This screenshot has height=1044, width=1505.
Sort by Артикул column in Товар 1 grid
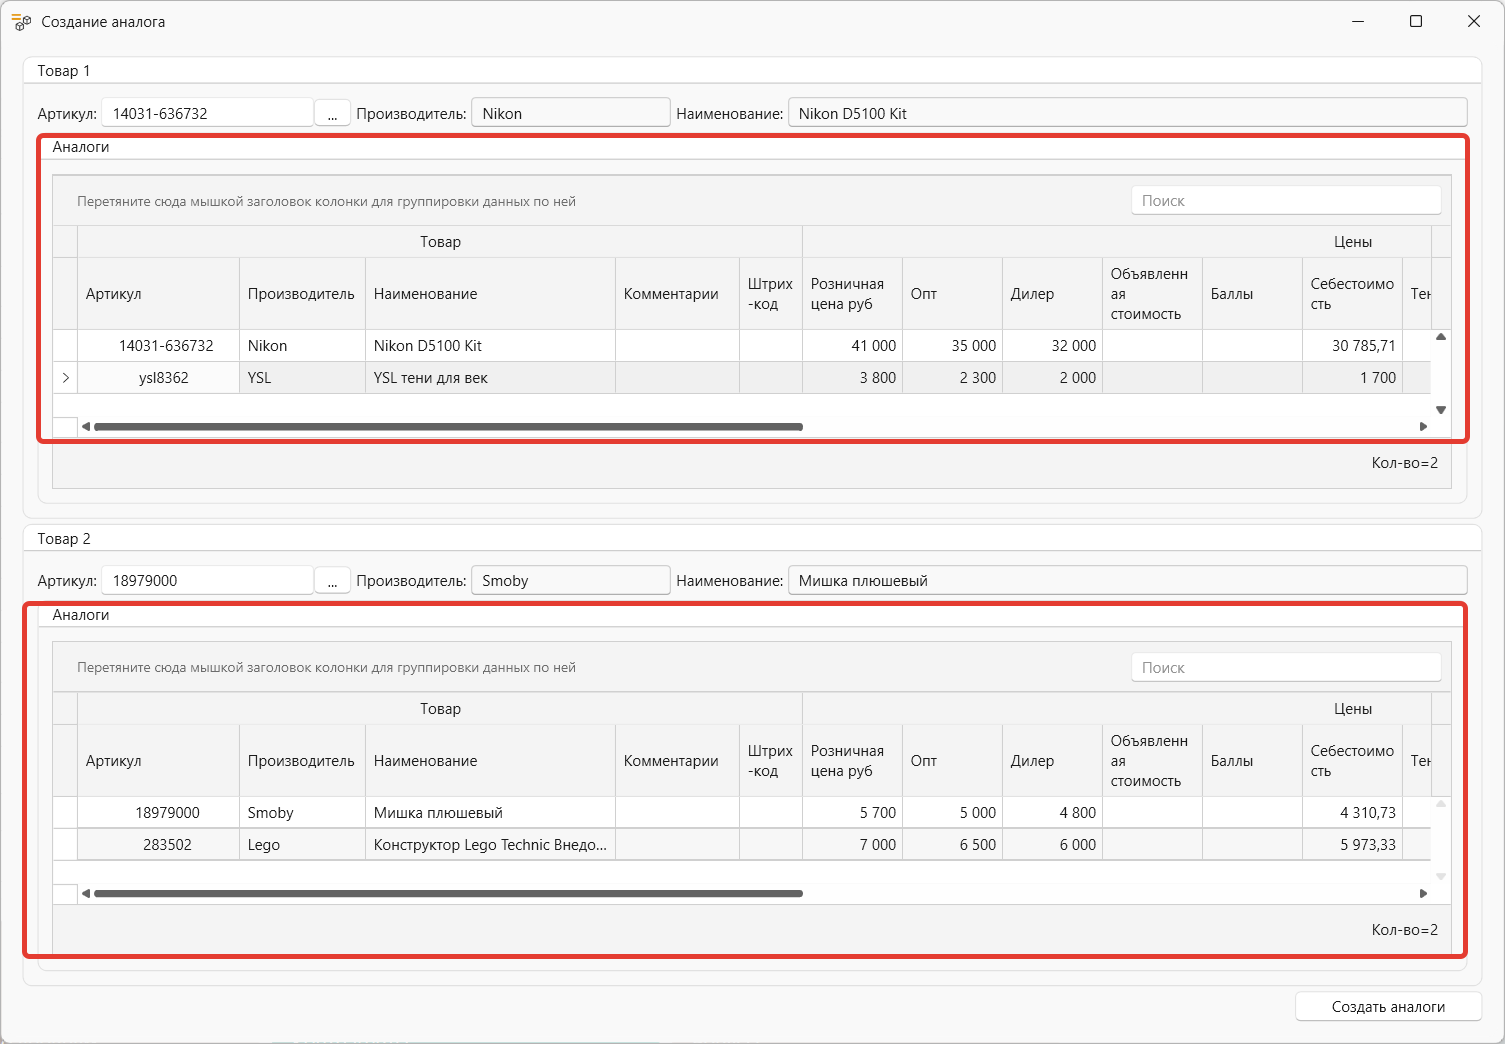(x=158, y=293)
